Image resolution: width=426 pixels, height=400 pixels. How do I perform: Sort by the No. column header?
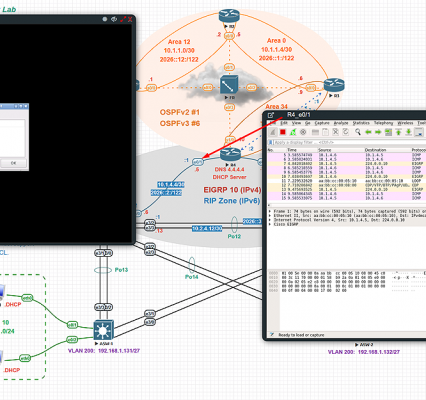[x=271, y=150]
